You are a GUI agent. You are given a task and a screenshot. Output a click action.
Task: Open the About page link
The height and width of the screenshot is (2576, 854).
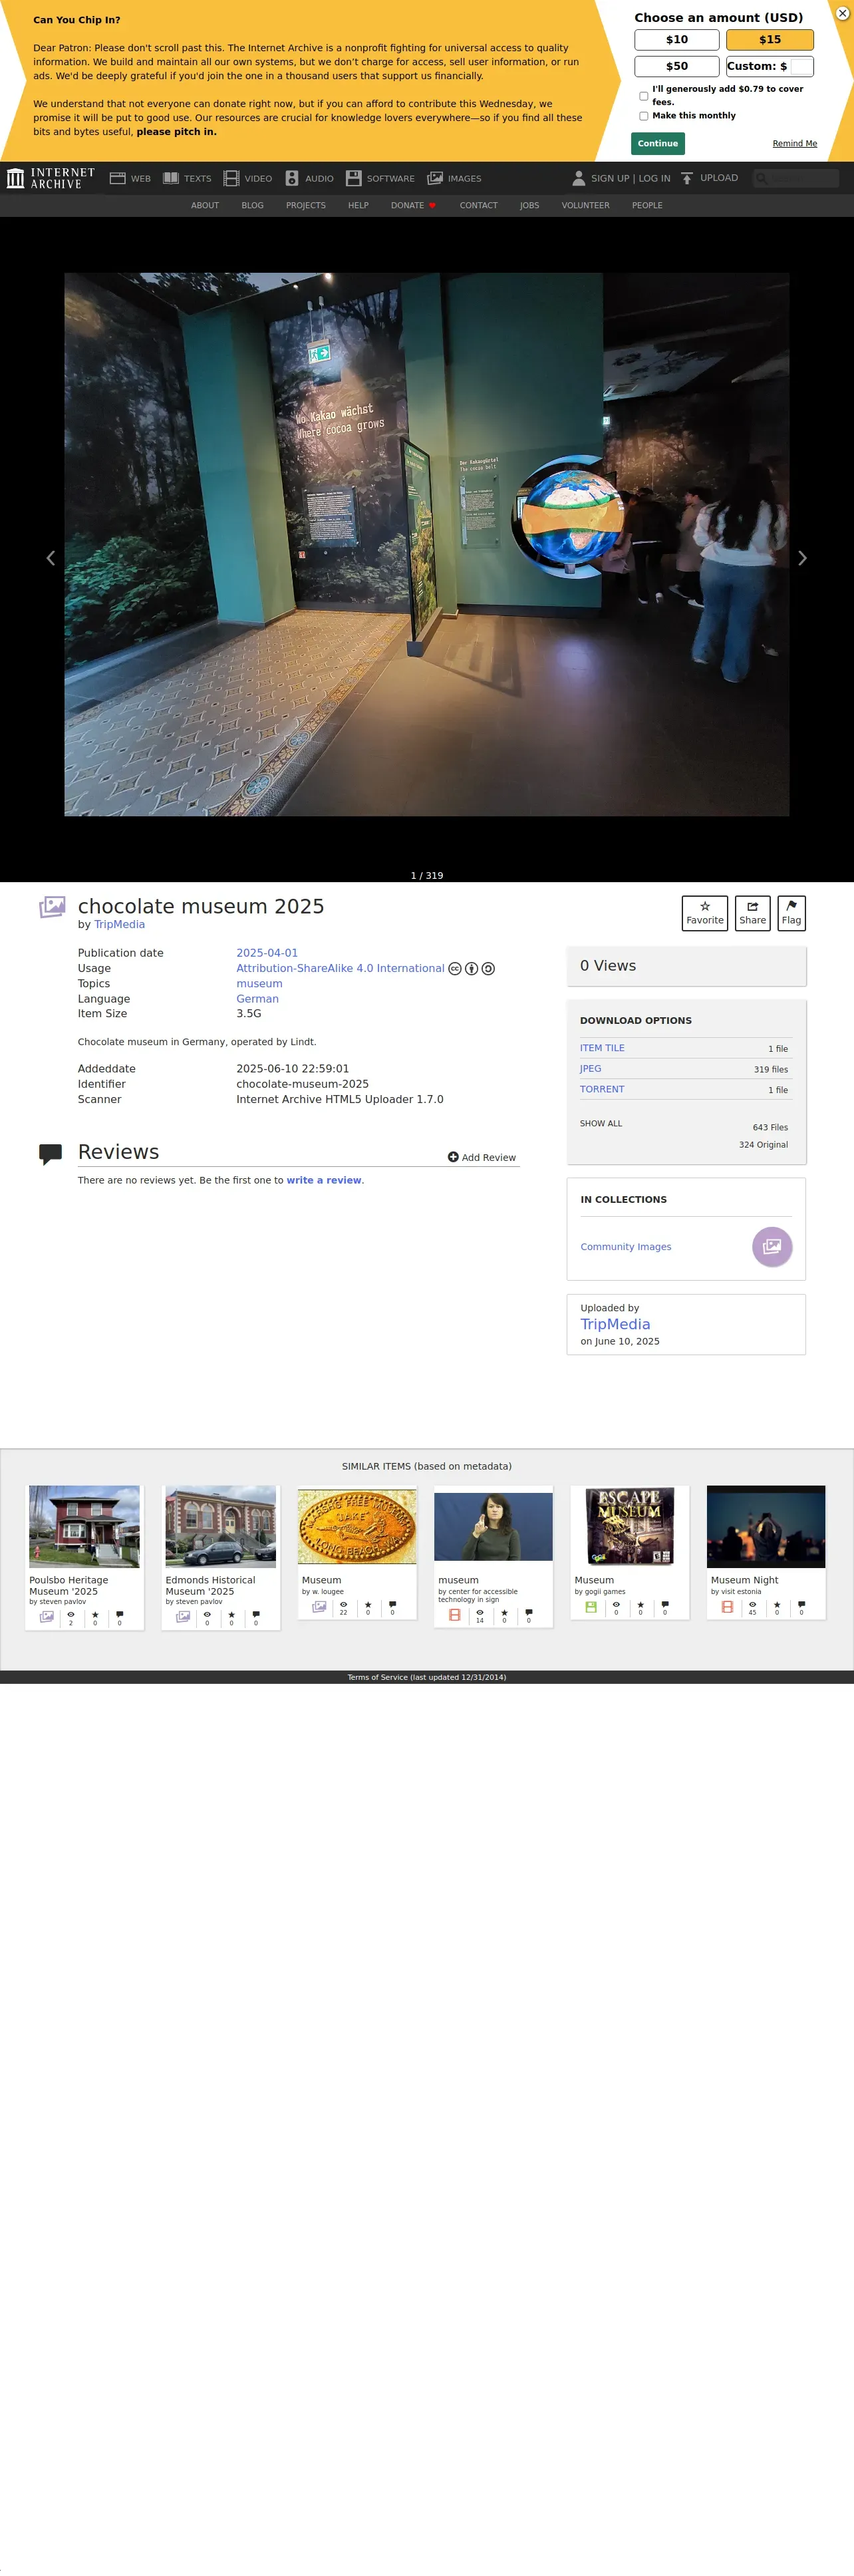pos(205,206)
